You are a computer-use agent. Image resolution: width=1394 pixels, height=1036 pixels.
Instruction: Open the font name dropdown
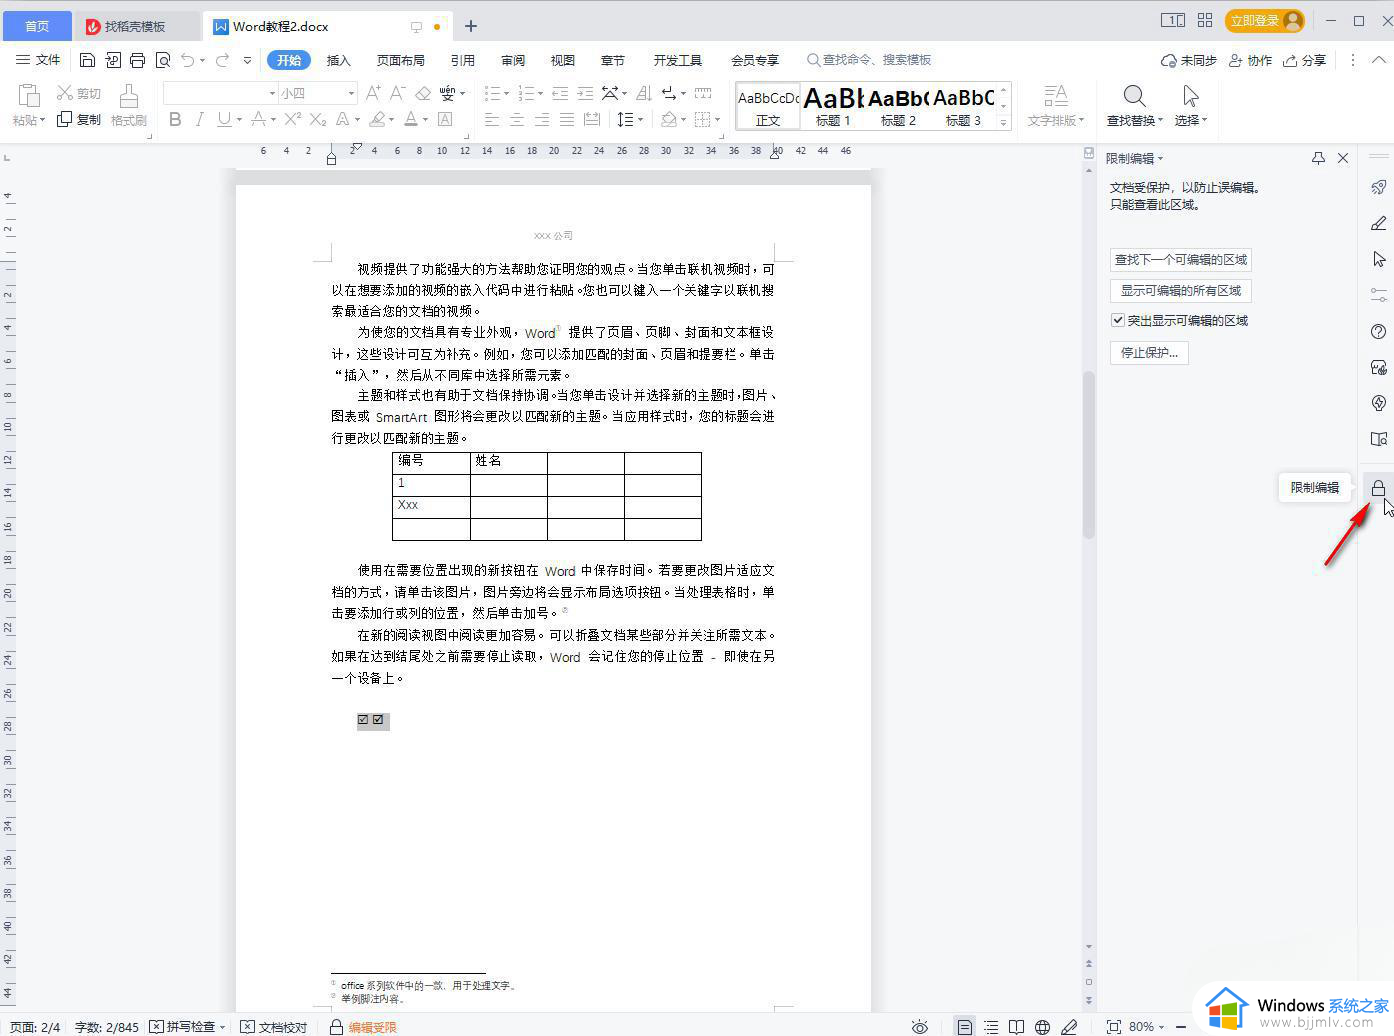pos(272,93)
